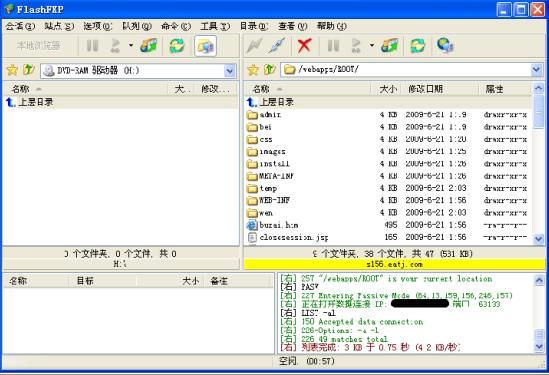549x375 pixels.
Task: Open the right transfer dropdown arrow
Action: point(372,45)
